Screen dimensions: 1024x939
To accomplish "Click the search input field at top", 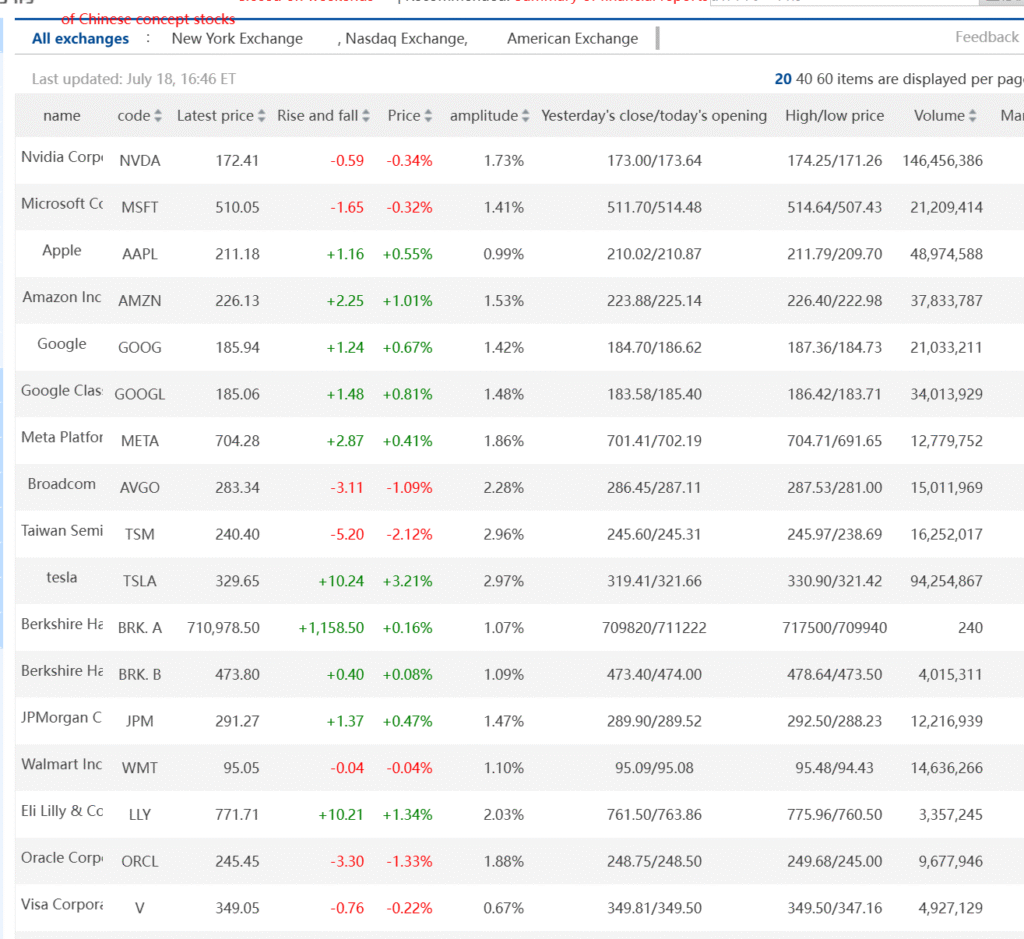I will pyautogui.click(x=840, y=3).
